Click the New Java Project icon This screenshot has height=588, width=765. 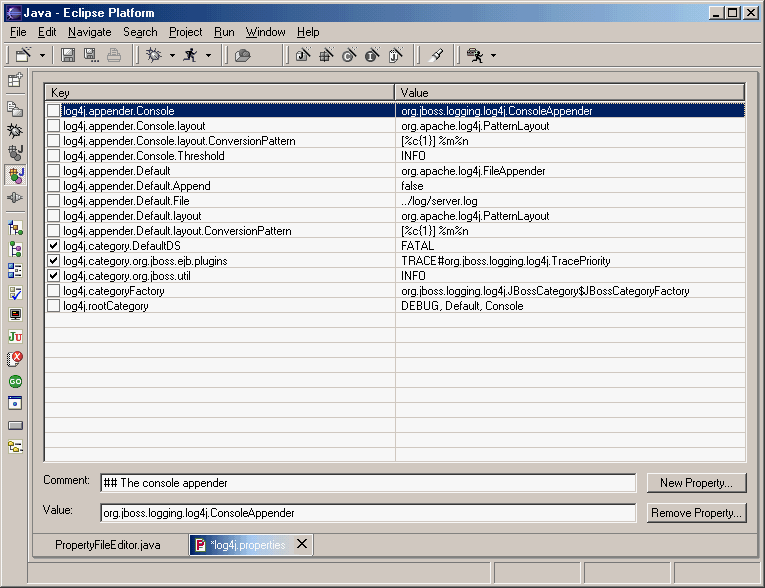pyautogui.click(x=303, y=55)
